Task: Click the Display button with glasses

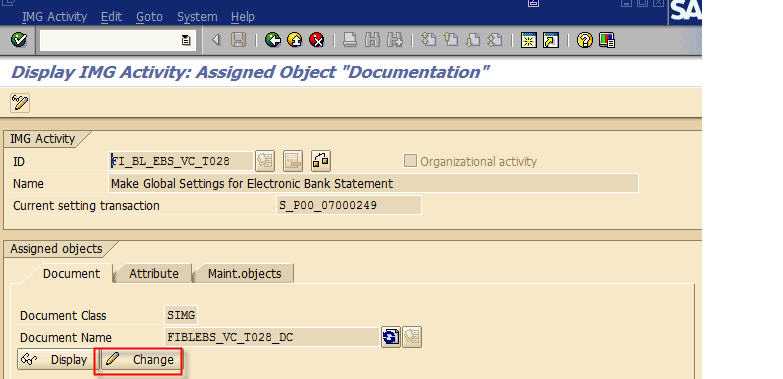Action: coord(55,360)
